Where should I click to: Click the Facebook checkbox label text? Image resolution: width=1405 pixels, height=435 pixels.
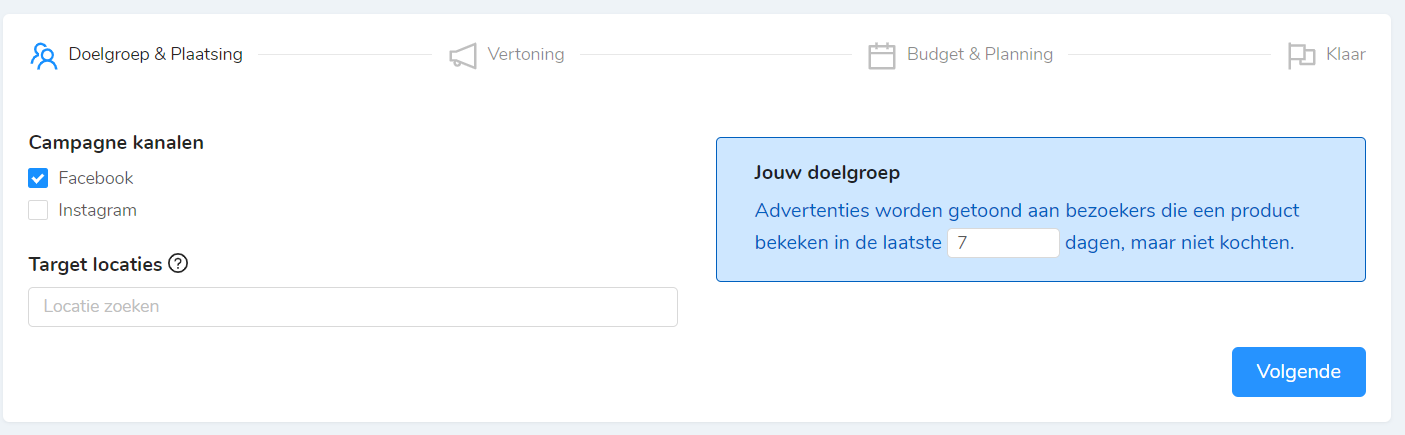tap(96, 178)
